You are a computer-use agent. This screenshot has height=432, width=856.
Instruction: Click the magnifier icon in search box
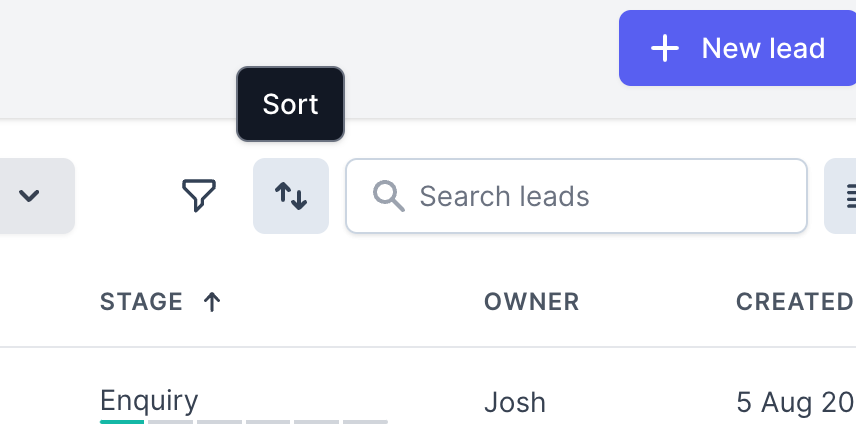pos(388,196)
